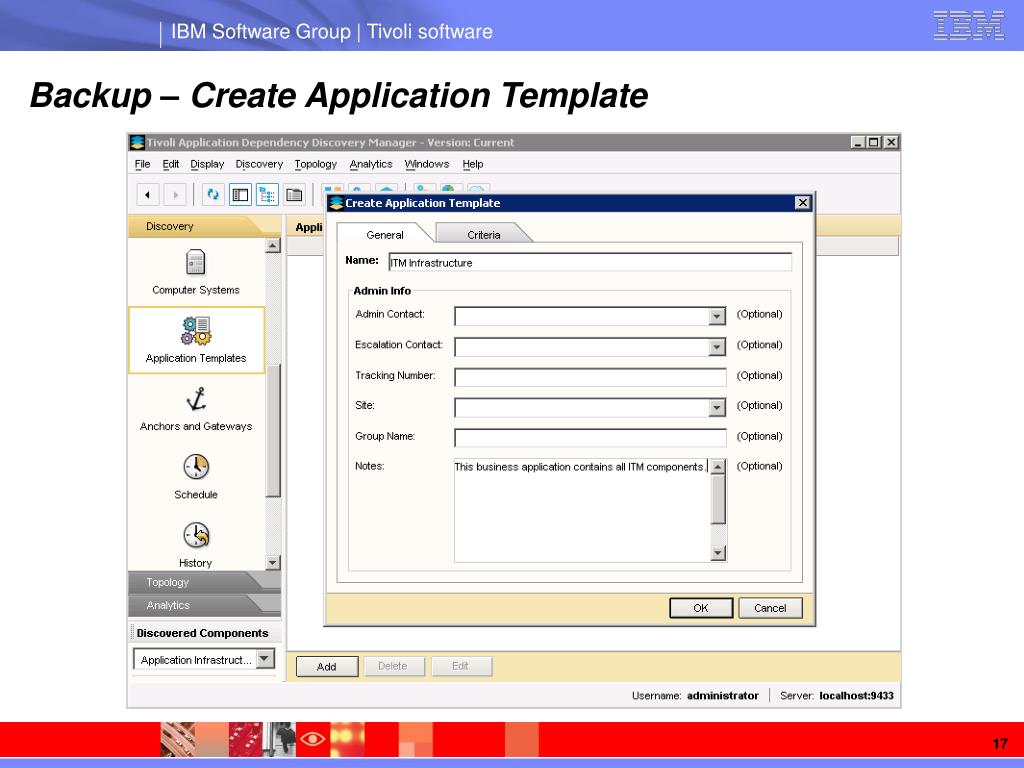Cancel the Create Application Template dialog

770,608
